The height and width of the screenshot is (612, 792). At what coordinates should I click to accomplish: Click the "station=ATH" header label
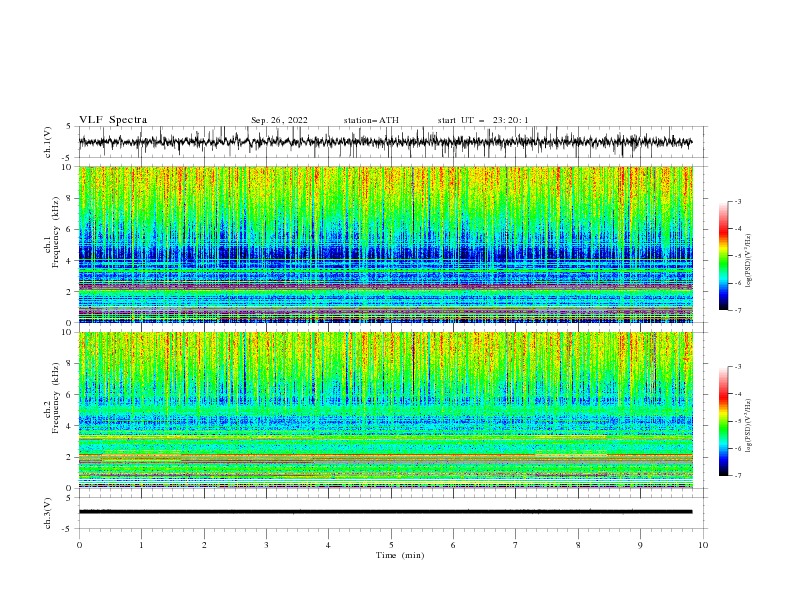click(x=371, y=120)
